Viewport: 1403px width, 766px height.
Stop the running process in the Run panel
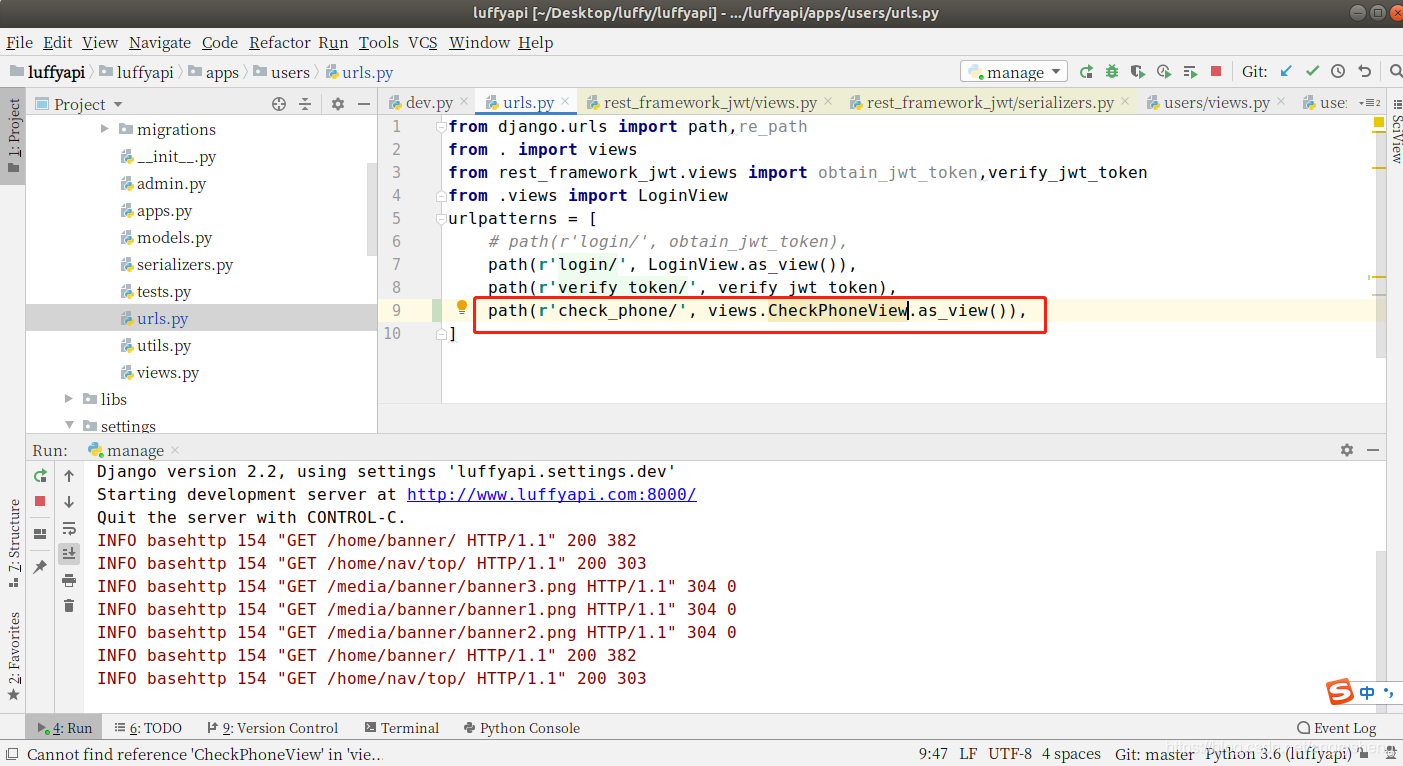coord(40,501)
